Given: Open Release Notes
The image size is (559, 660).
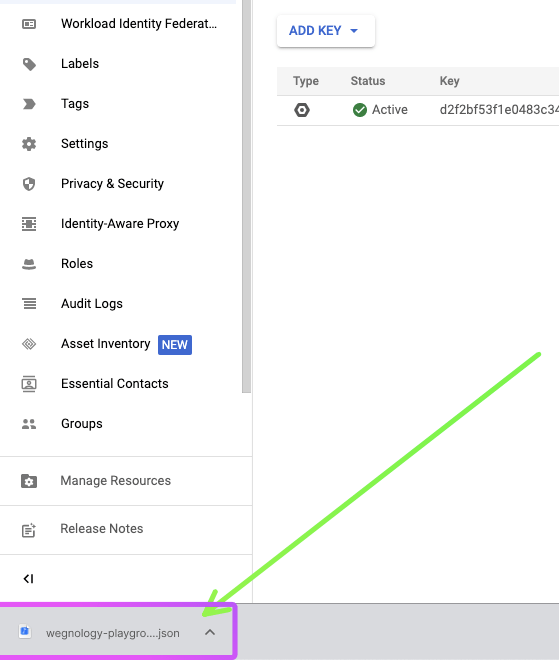Looking at the screenshot, I should (102, 529).
